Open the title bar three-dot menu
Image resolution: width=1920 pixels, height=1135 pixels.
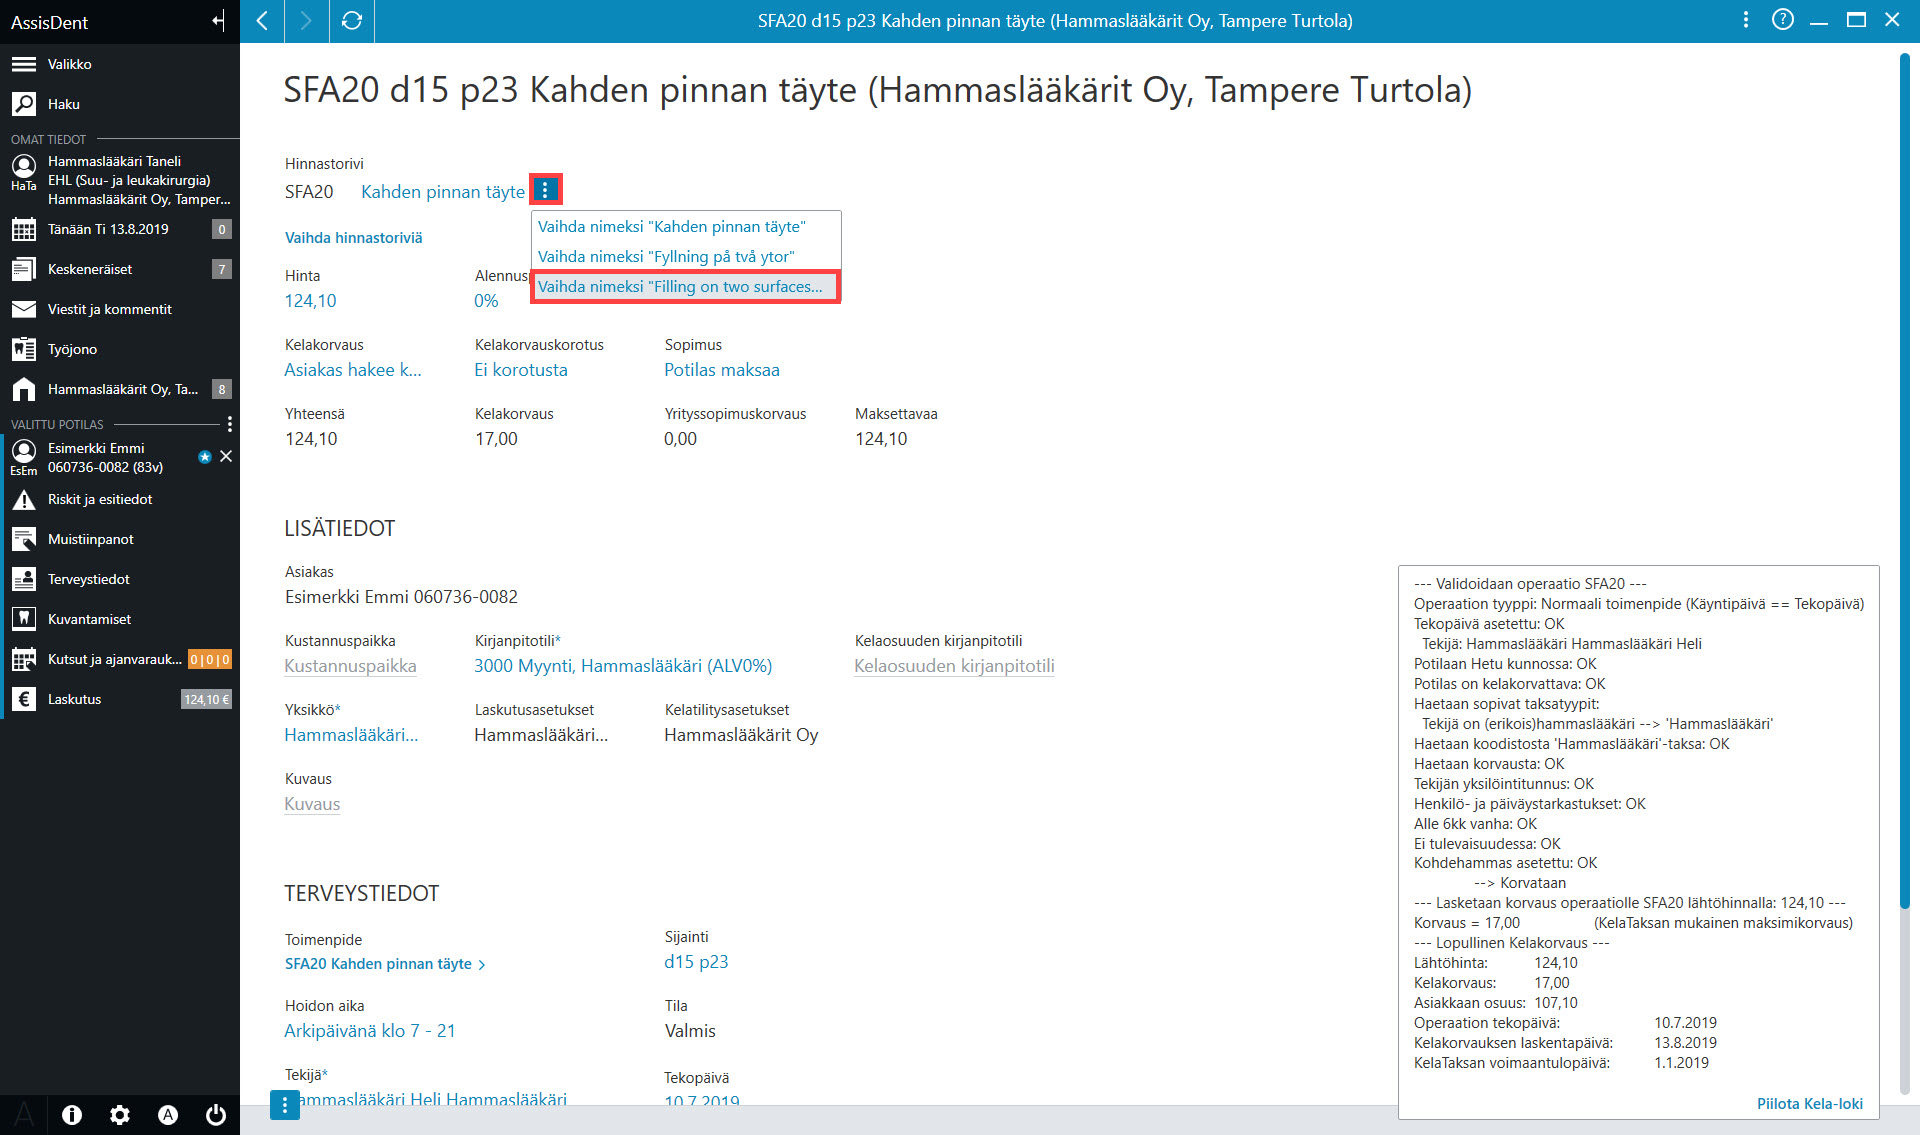pyautogui.click(x=1746, y=20)
